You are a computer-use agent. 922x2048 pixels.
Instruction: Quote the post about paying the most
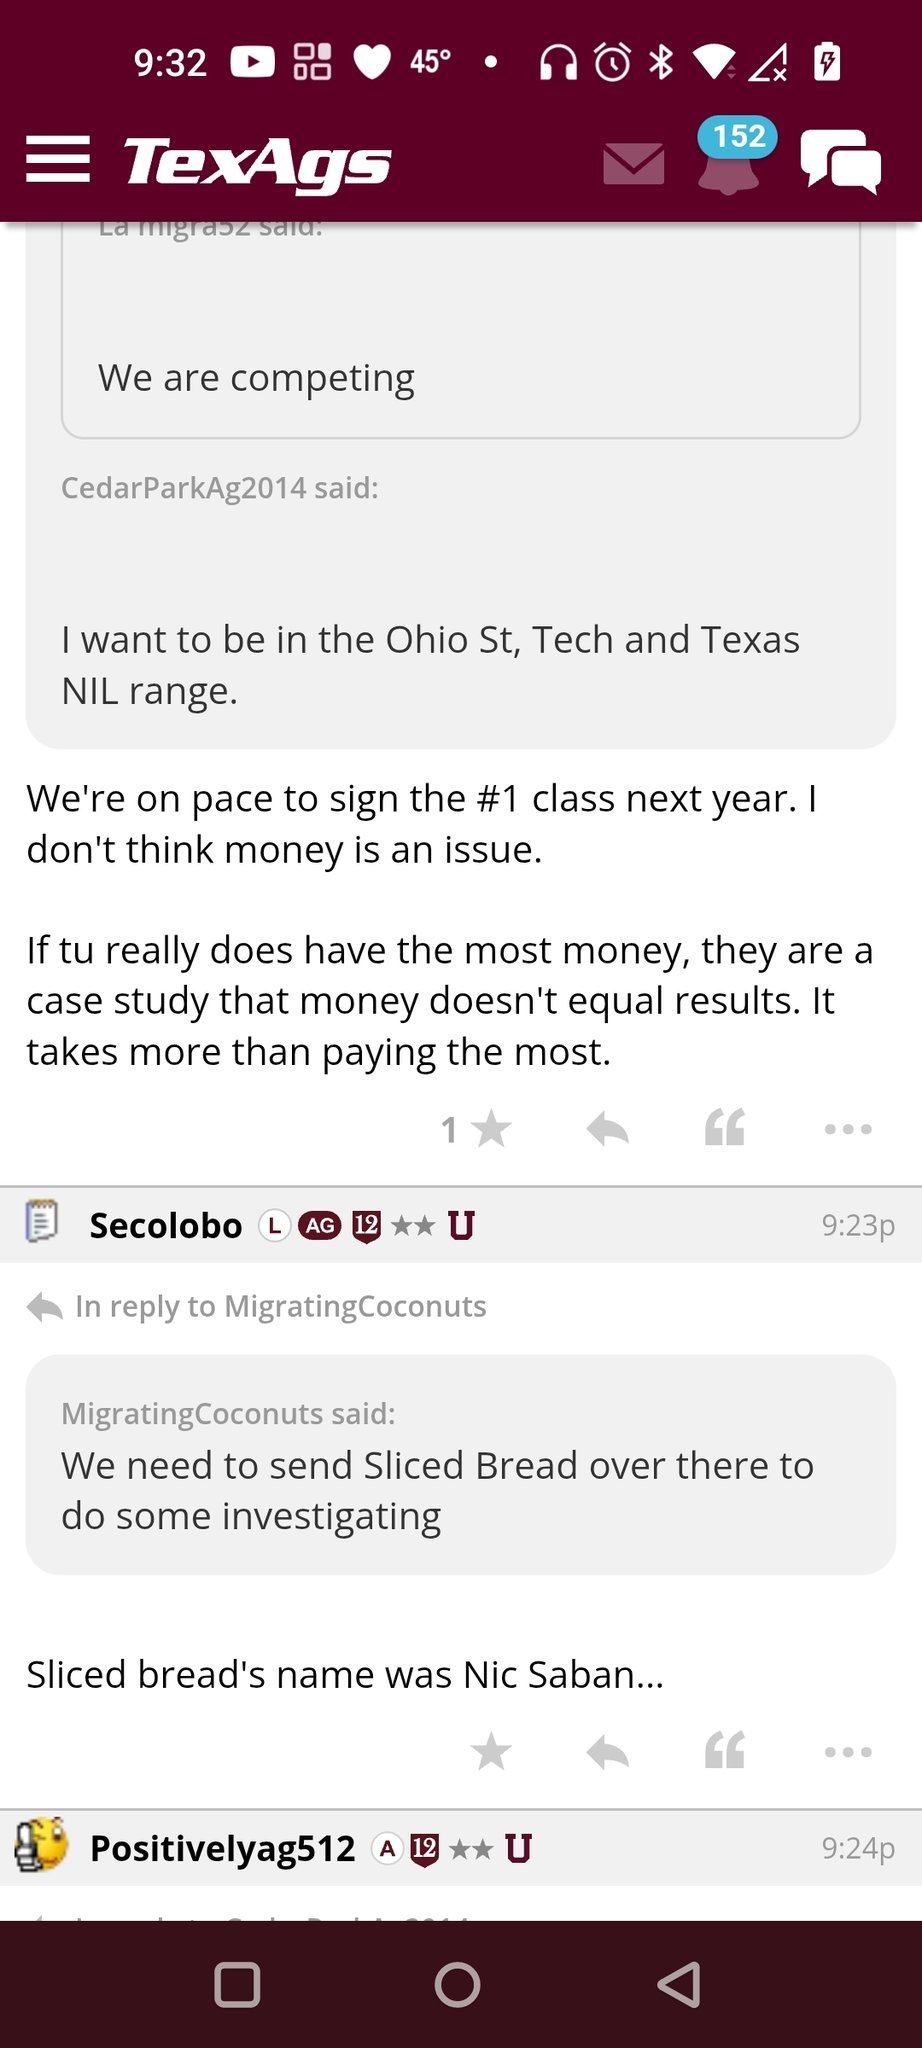coord(724,1128)
